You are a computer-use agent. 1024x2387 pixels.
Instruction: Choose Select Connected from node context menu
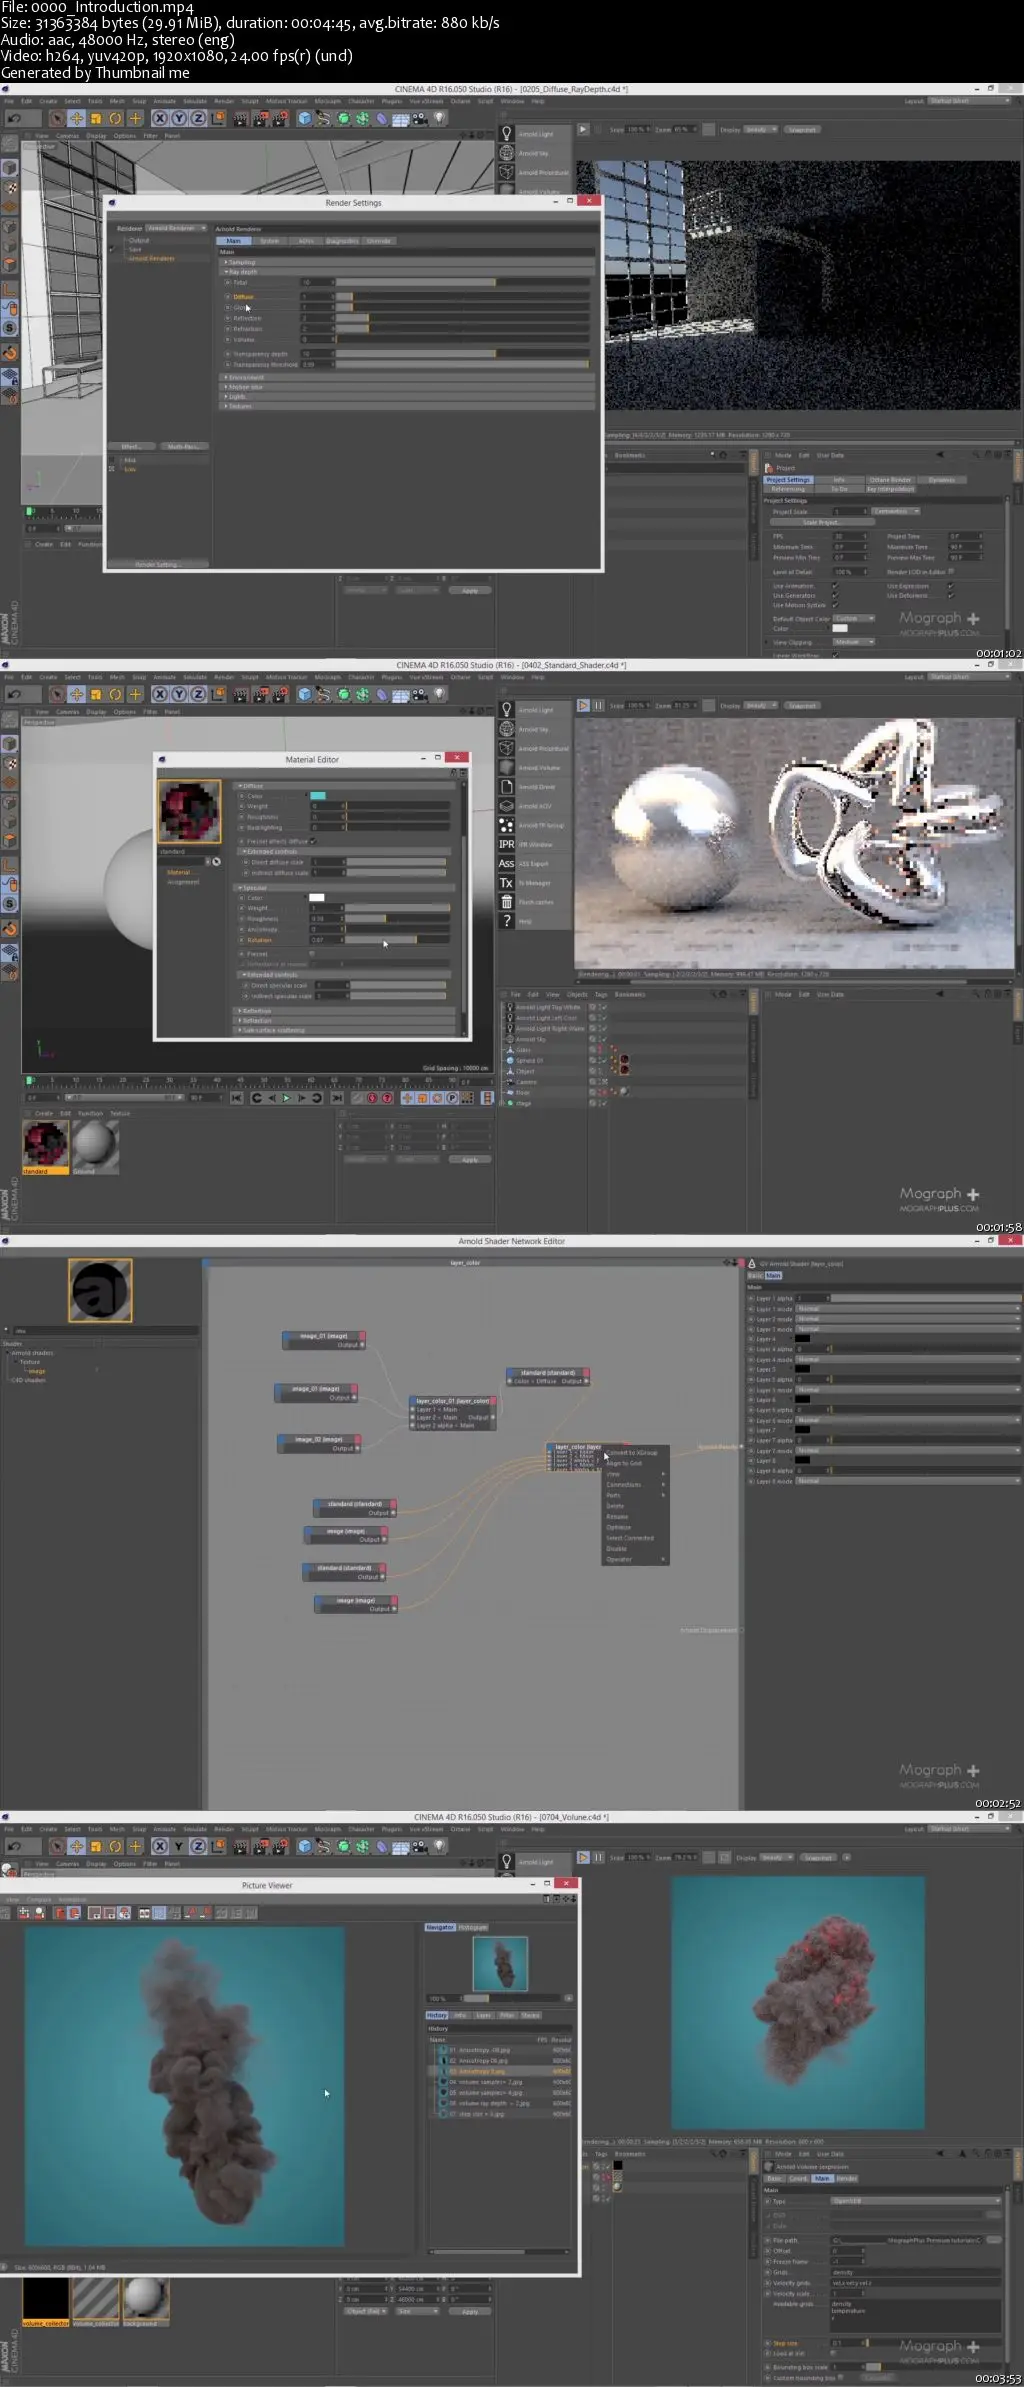pyautogui.click(x=630, y=1538)
